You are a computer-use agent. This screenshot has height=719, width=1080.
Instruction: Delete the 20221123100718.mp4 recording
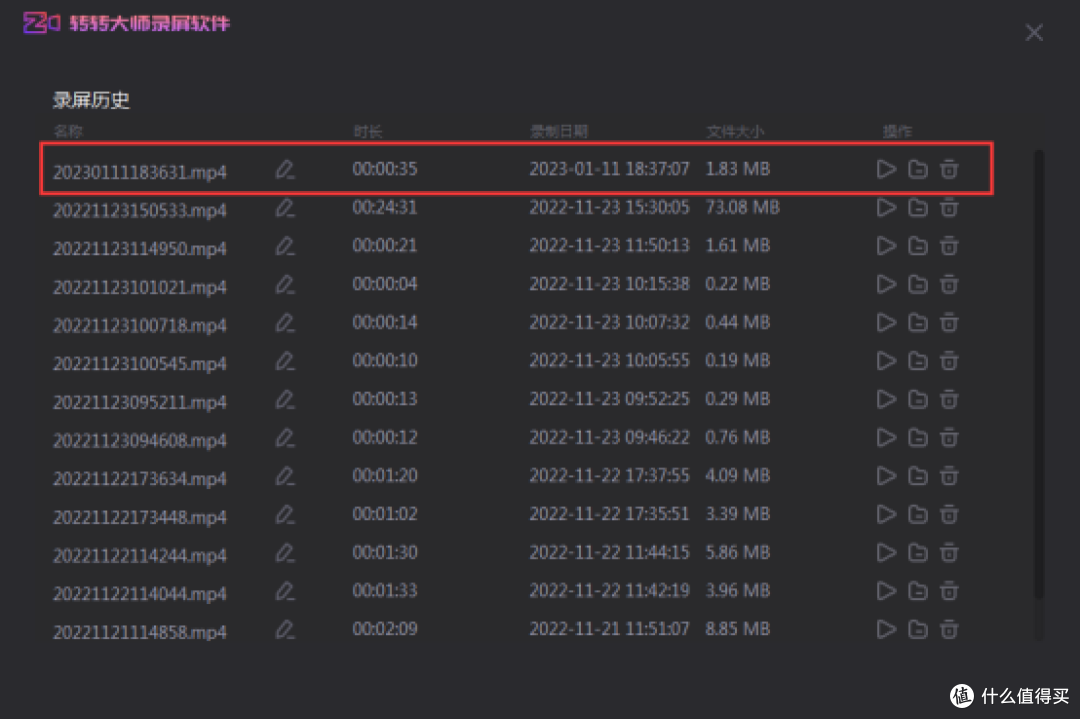point(948,322)
